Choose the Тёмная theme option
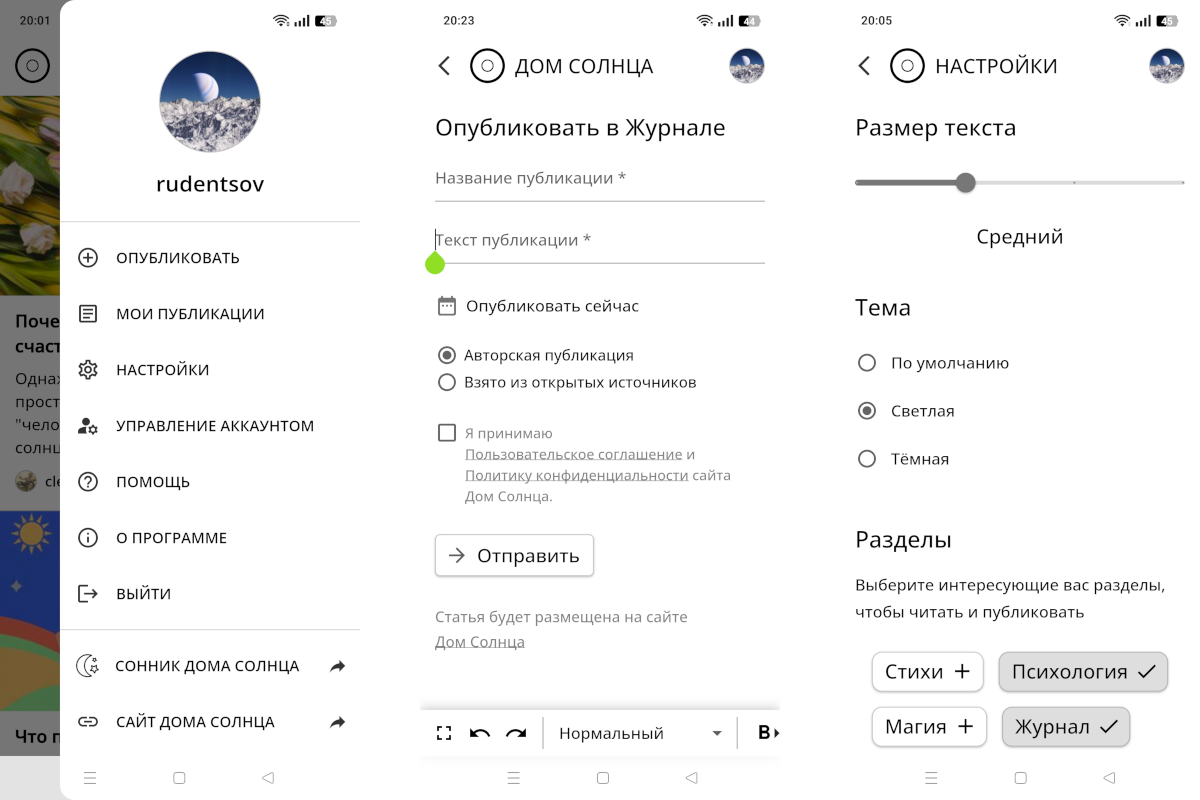This screenshot has height=800, width=1200. point(867,459)
